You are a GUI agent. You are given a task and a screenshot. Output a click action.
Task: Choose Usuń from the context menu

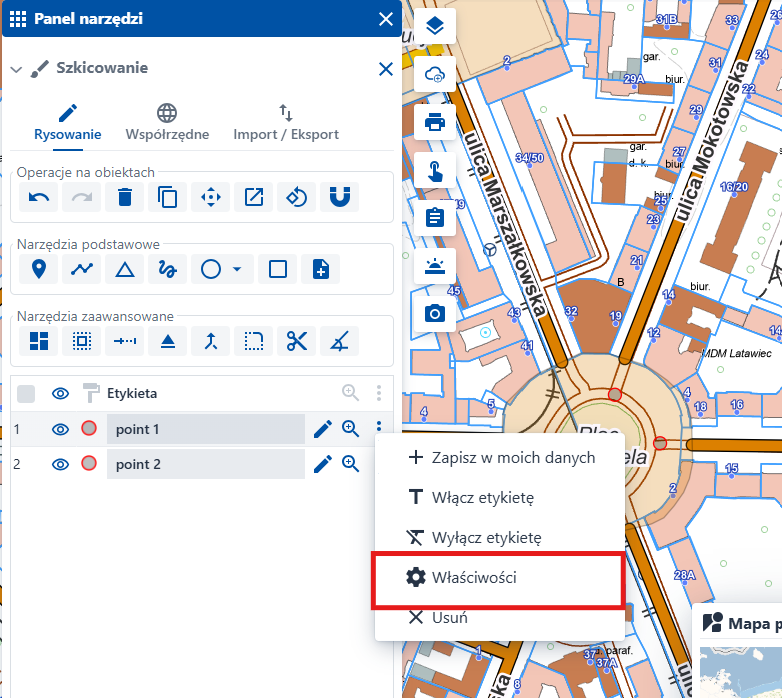(500, 618)
